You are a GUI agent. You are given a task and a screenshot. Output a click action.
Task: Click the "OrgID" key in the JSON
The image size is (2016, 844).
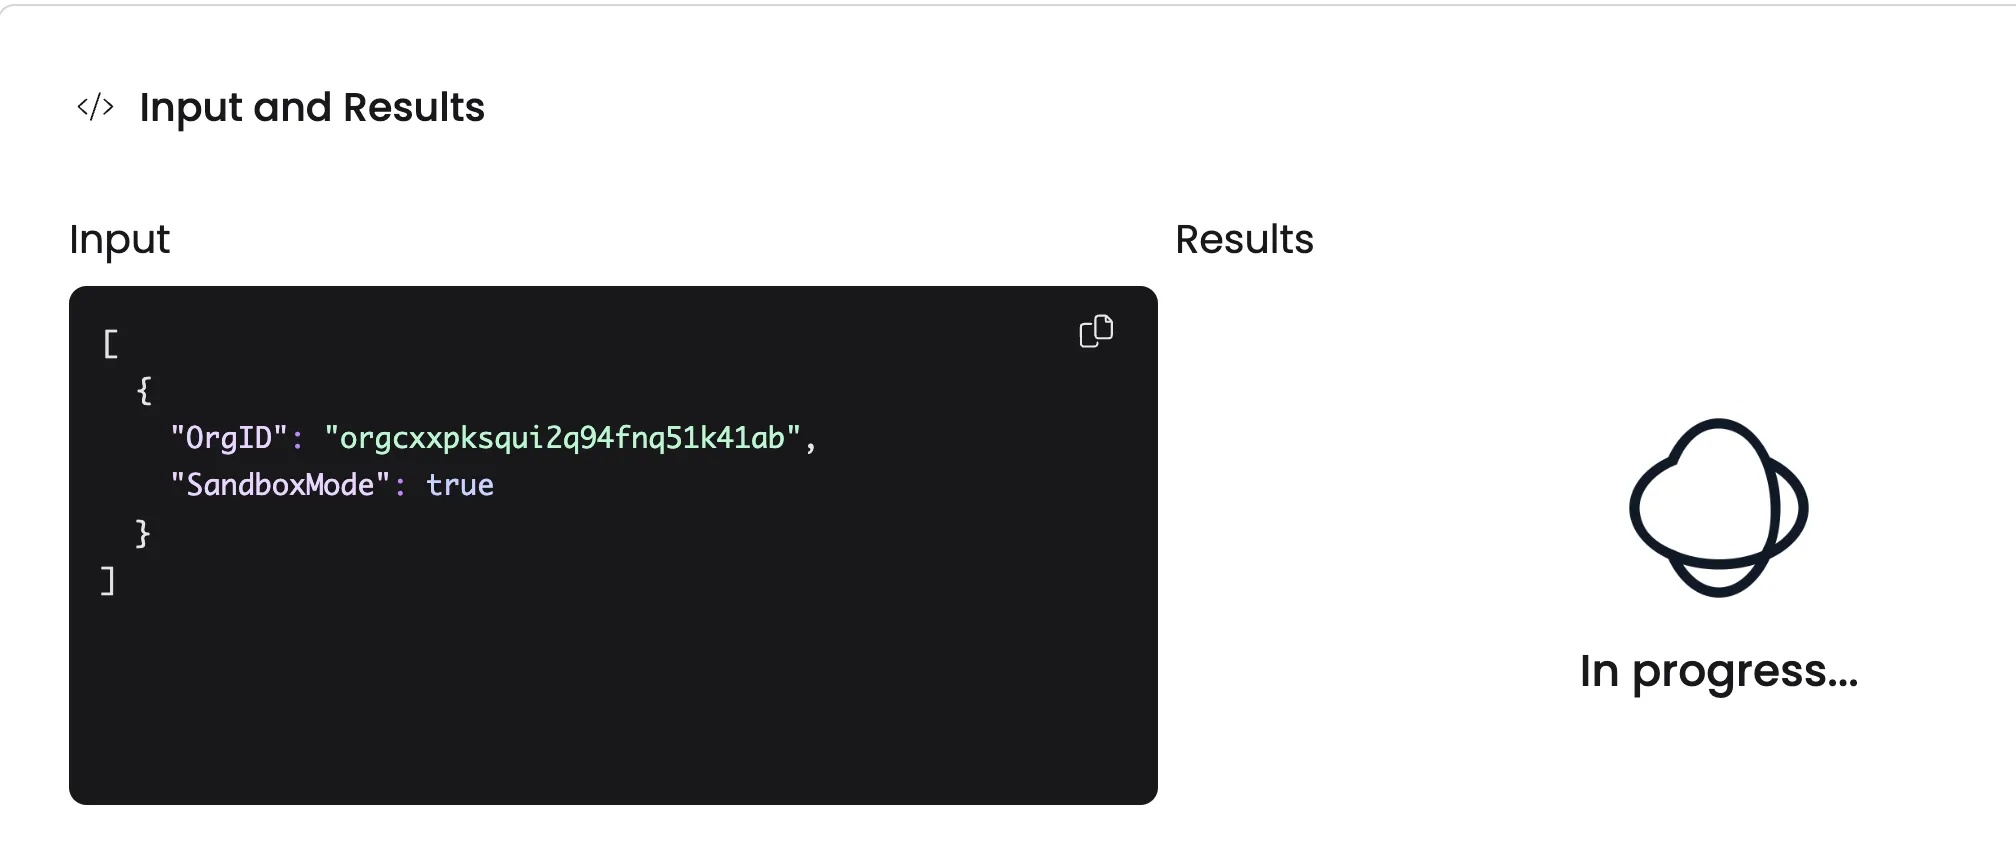[x=229, y=438]
